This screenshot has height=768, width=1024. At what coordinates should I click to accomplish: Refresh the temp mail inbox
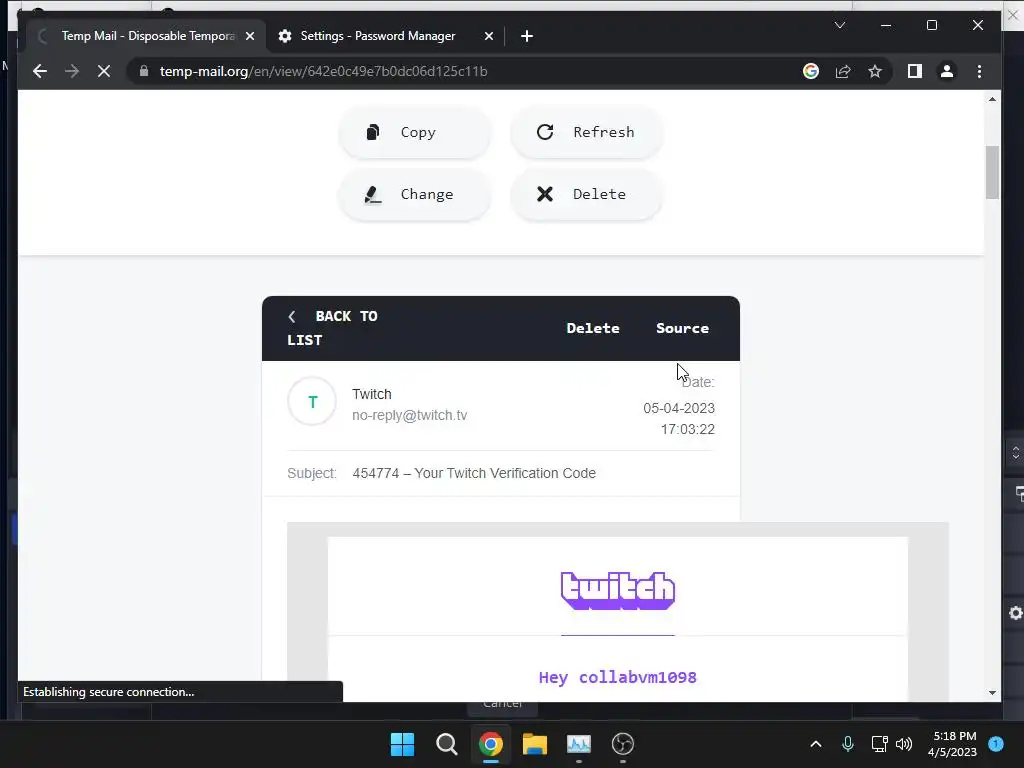[x=586, y=132]
